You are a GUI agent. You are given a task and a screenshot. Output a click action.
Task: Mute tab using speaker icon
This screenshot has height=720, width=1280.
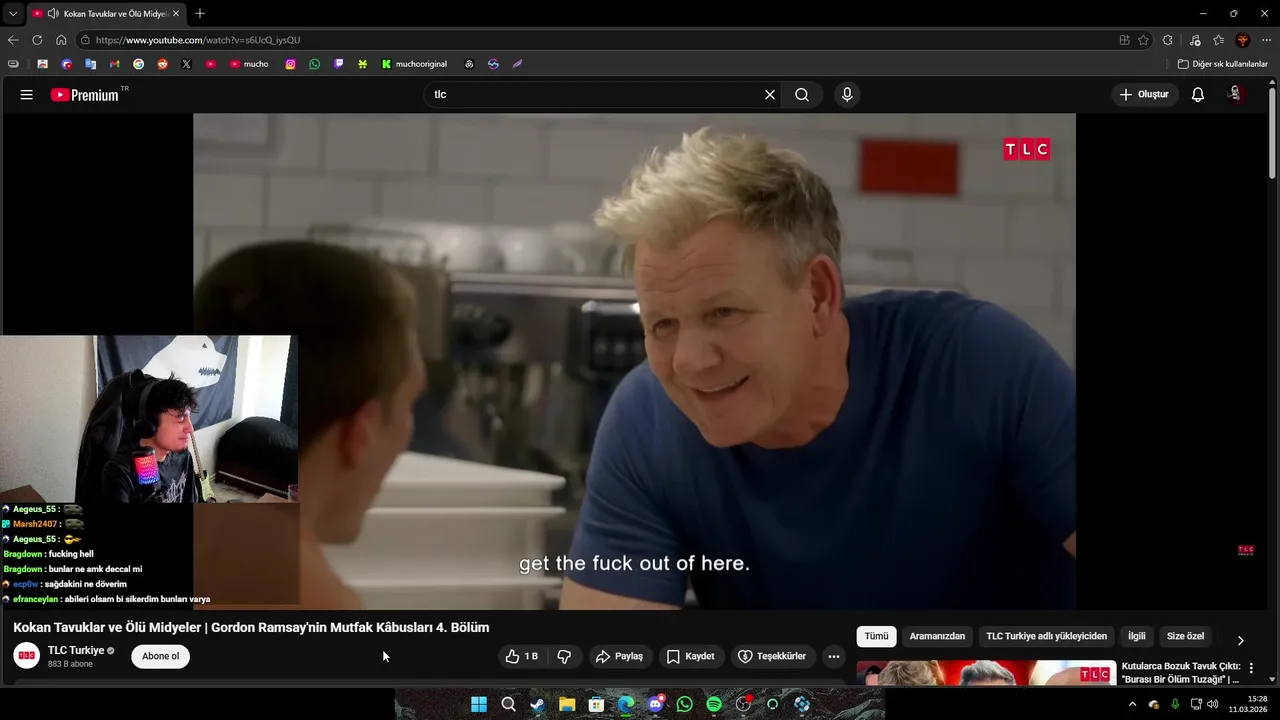coord(53,14)
